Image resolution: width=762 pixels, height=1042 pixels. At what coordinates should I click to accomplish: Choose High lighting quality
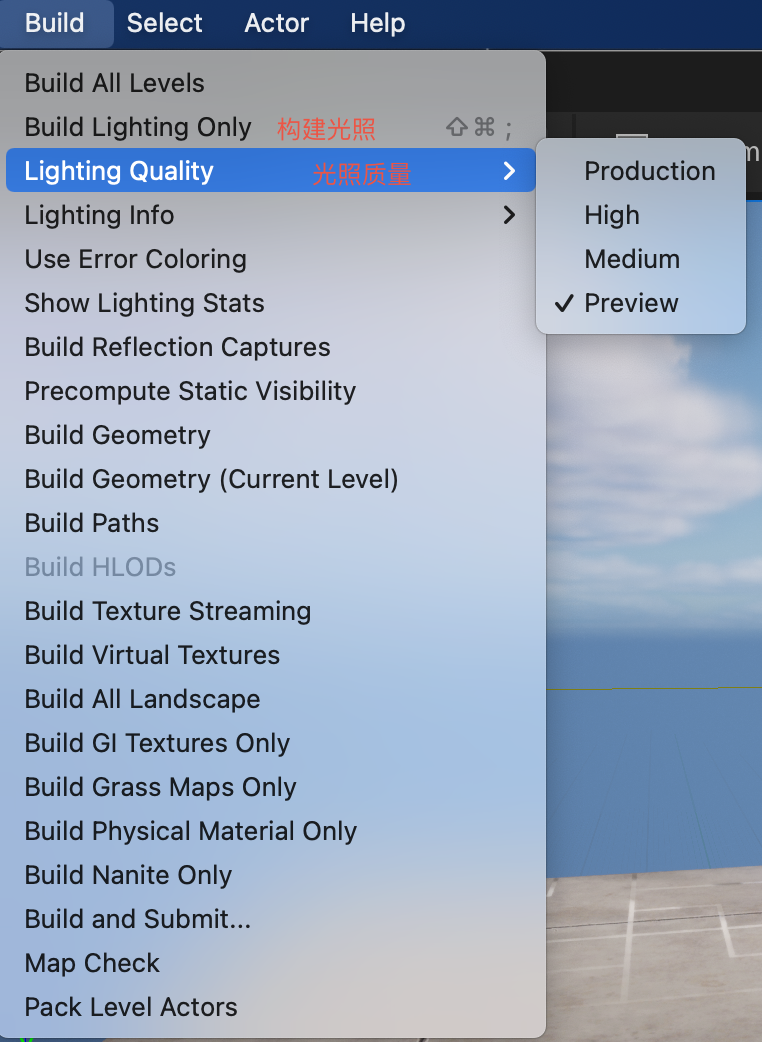[640, 215]
